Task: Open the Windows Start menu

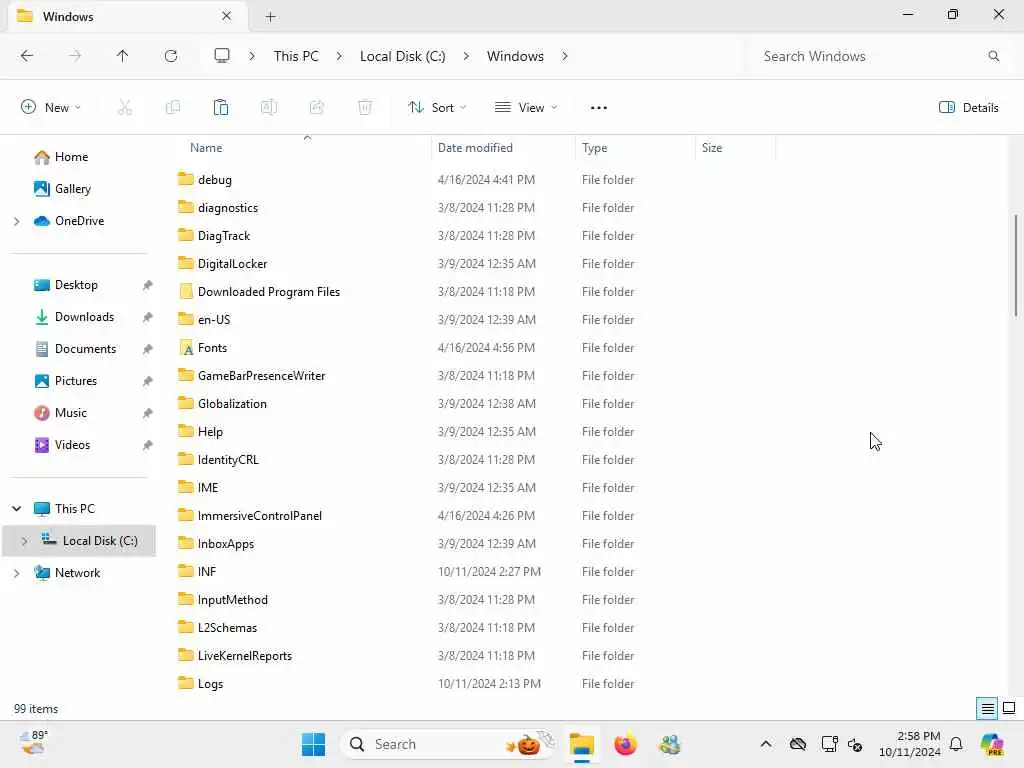Action: click(x=313, y=744)
